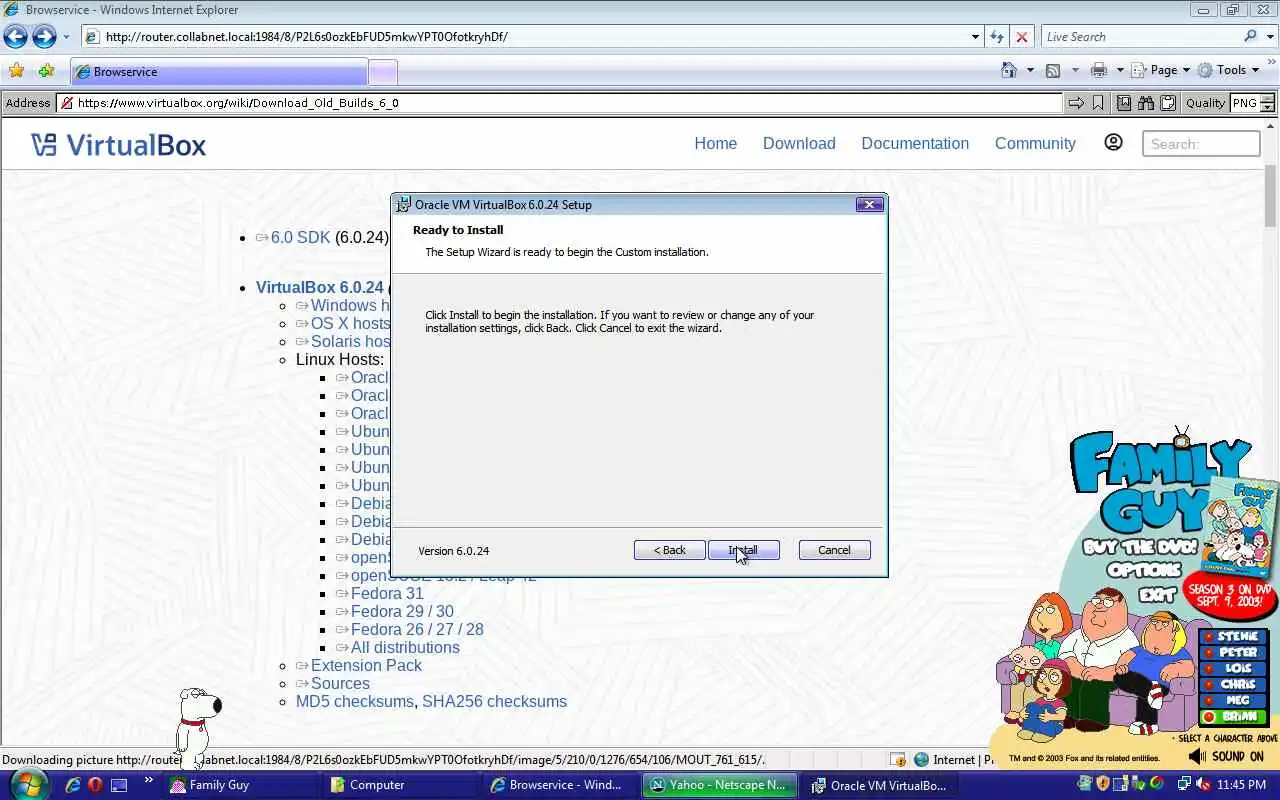
Task: Go forward with IE forward arrow
Action: (44, 37)
